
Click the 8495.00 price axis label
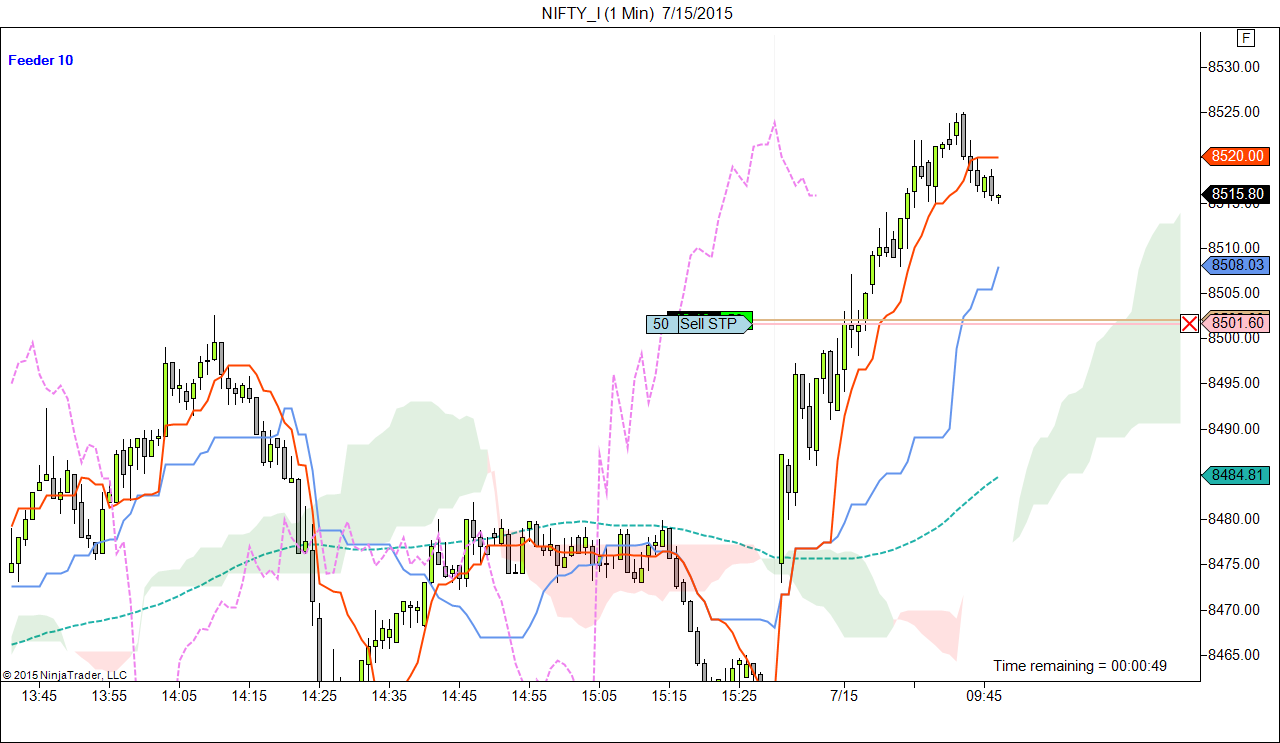1232,383
